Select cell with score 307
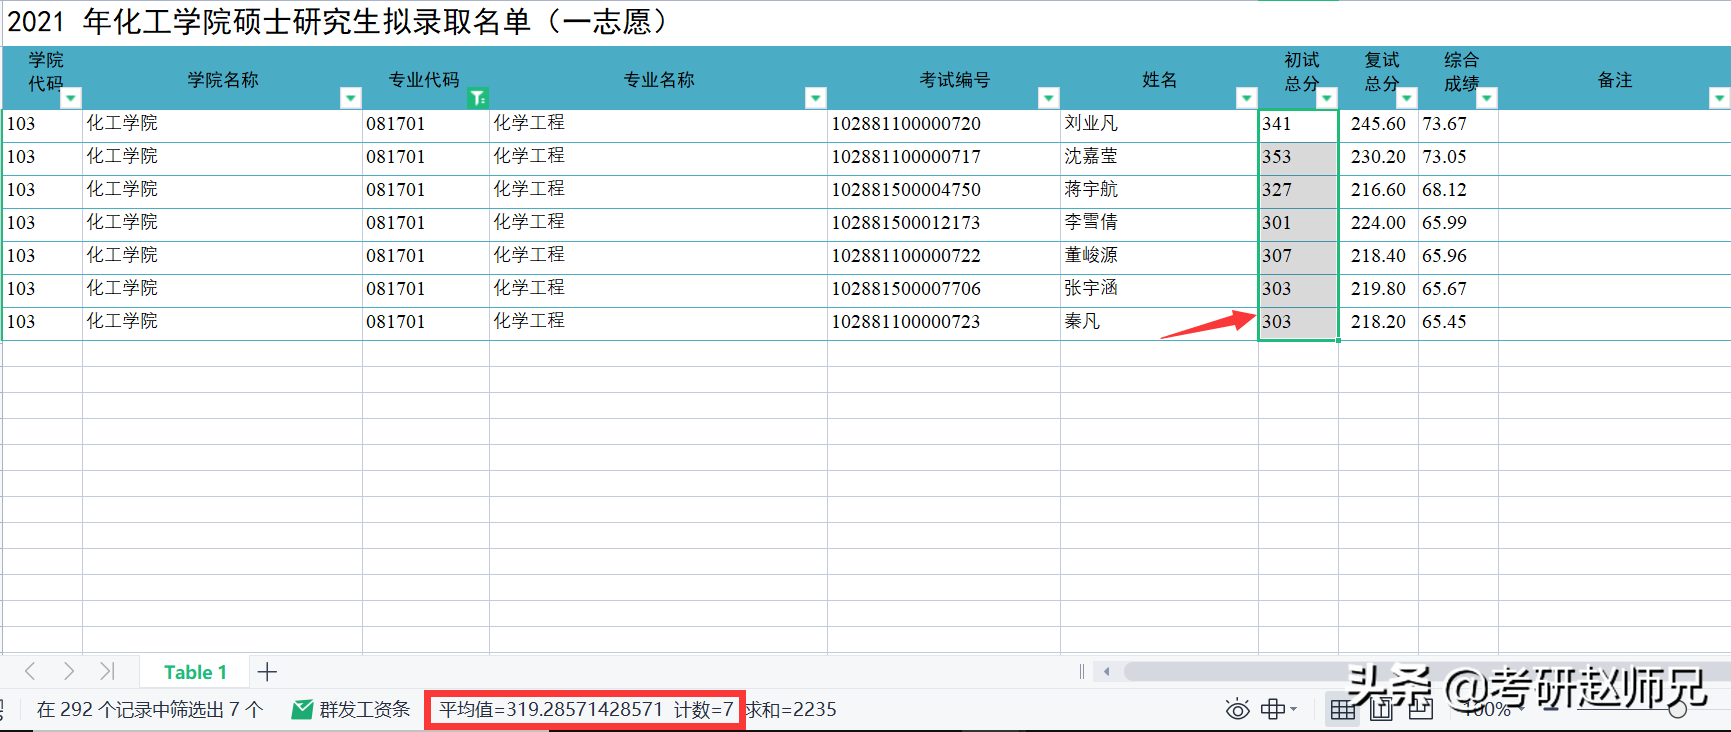This screenshot has height=732, width=1731. [x=1298, y=256]
